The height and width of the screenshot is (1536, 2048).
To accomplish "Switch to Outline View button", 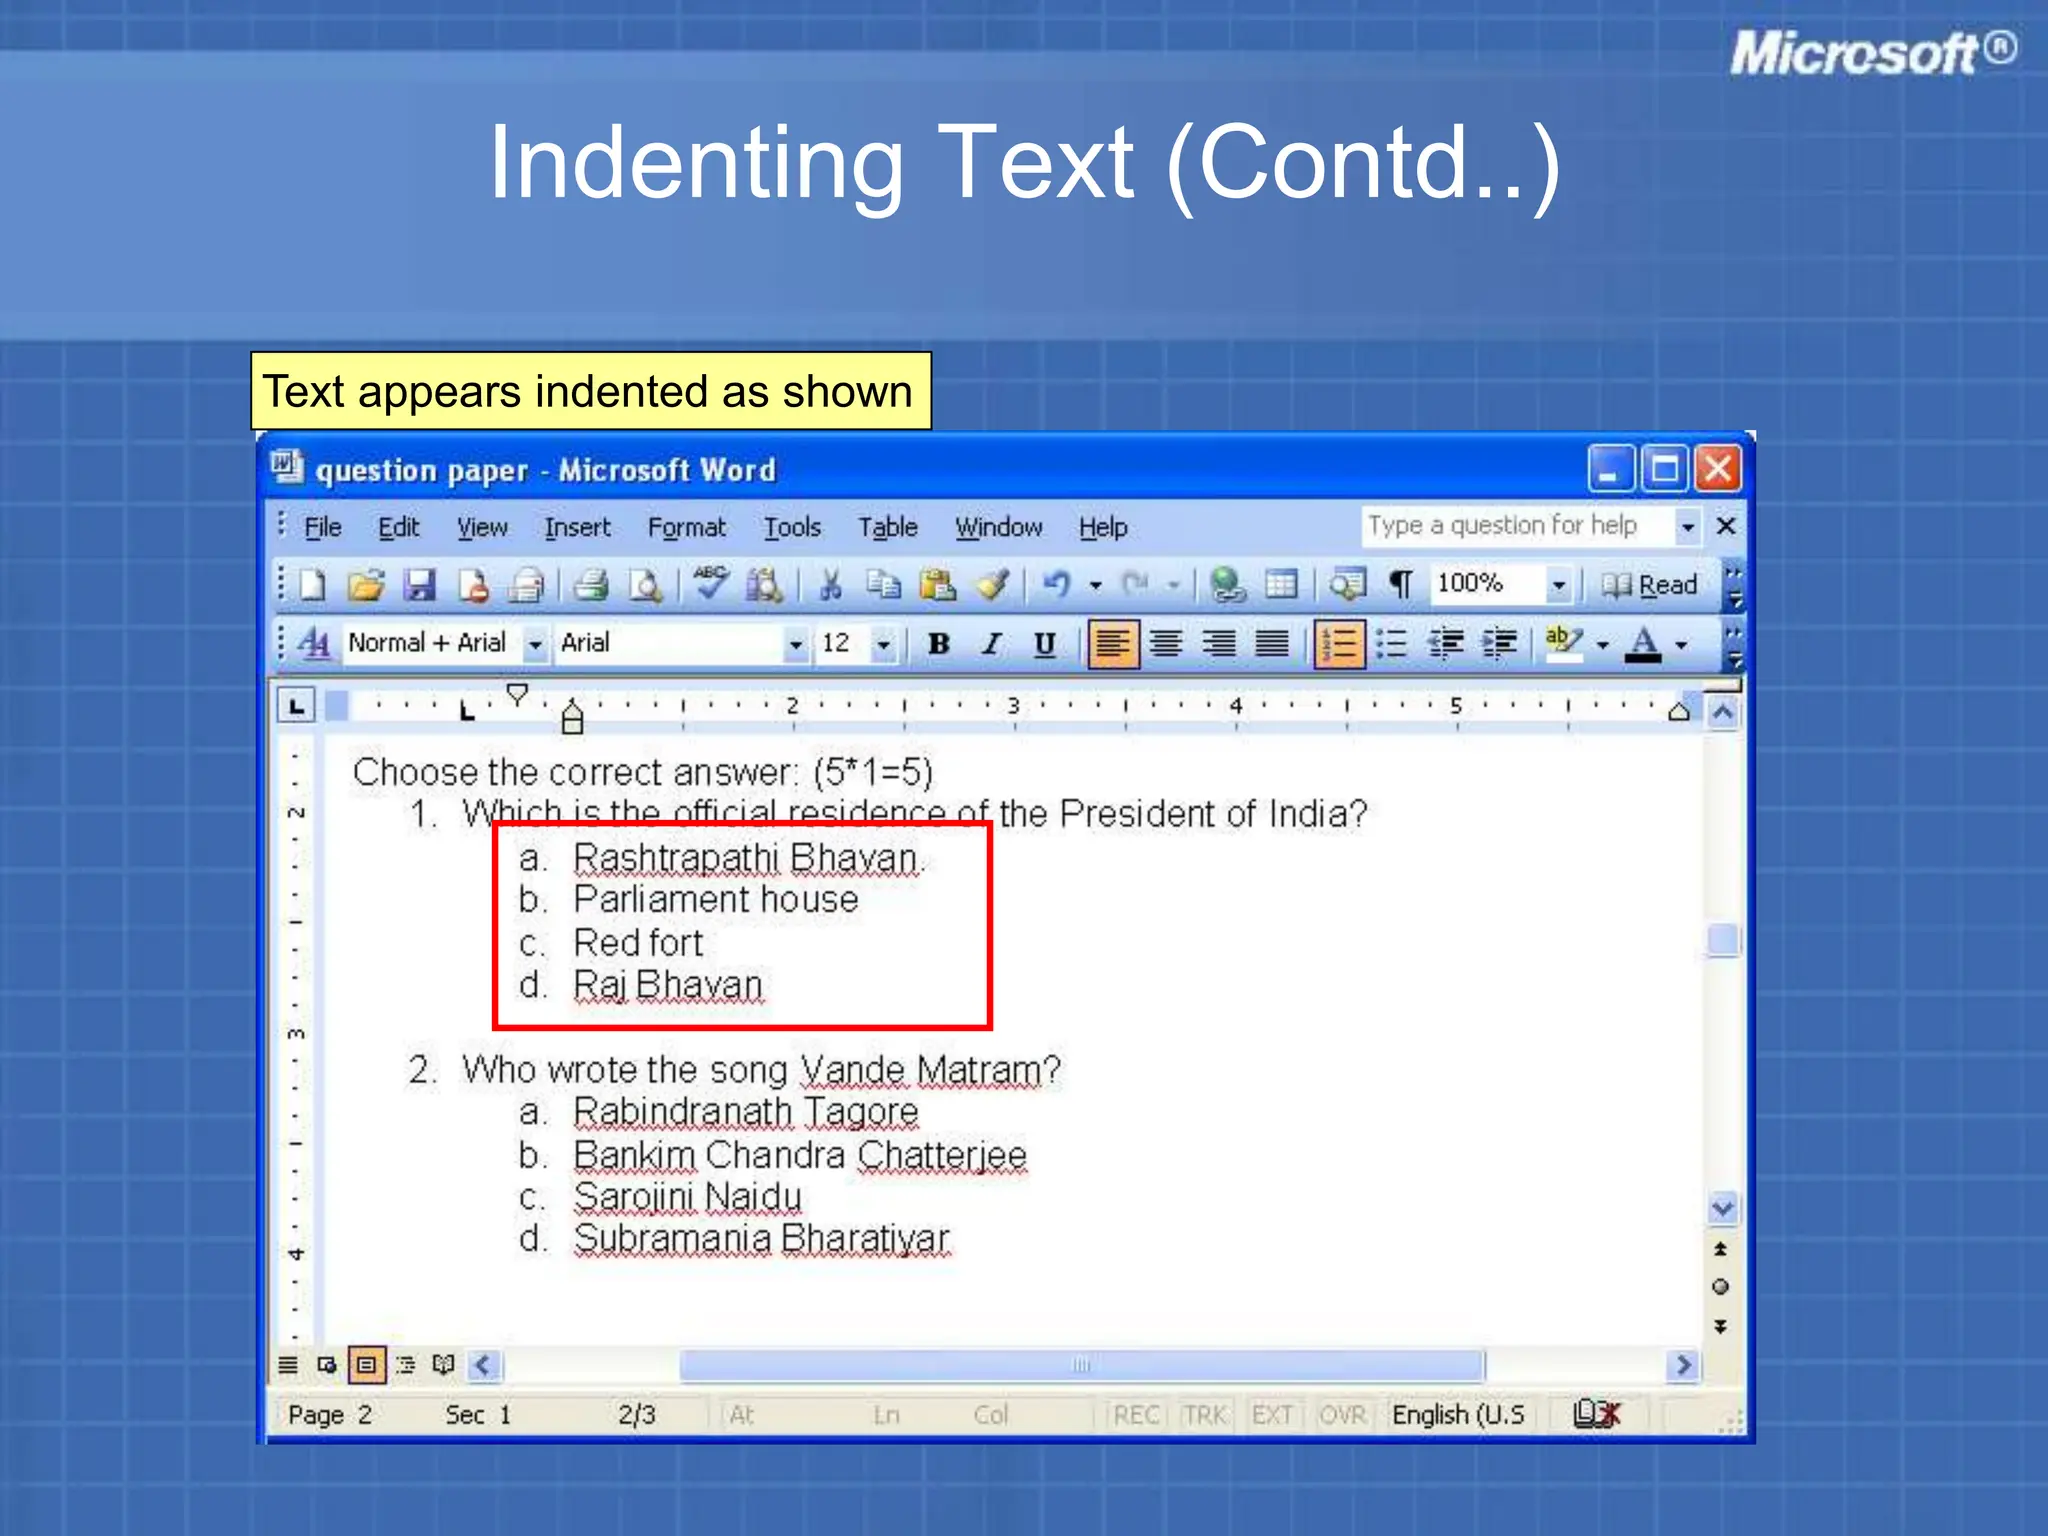I will pyautogui.click(x=405, y=1364).
